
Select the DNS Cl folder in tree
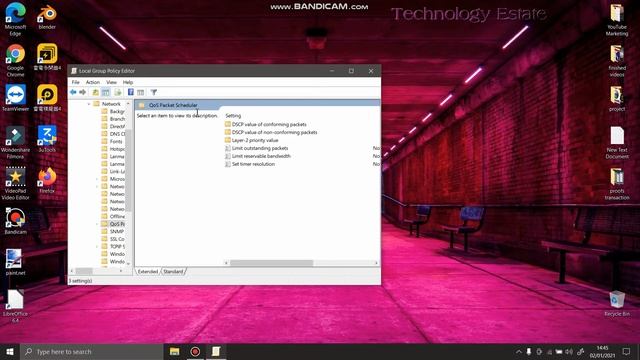click(x=113, y=134)
